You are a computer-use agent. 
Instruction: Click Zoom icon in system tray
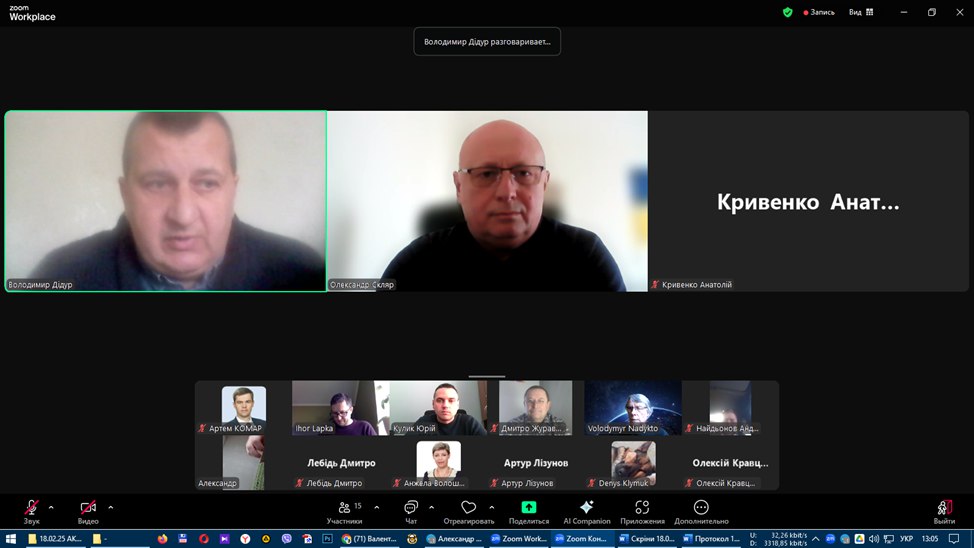(830, 539)
